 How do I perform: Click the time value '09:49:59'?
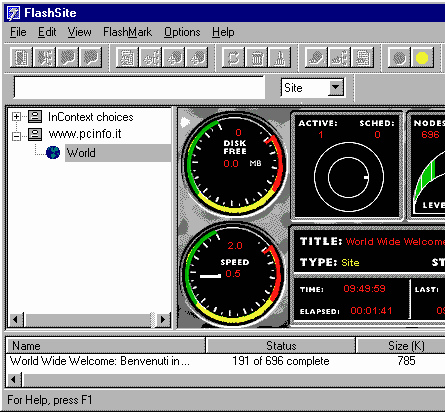364,288
